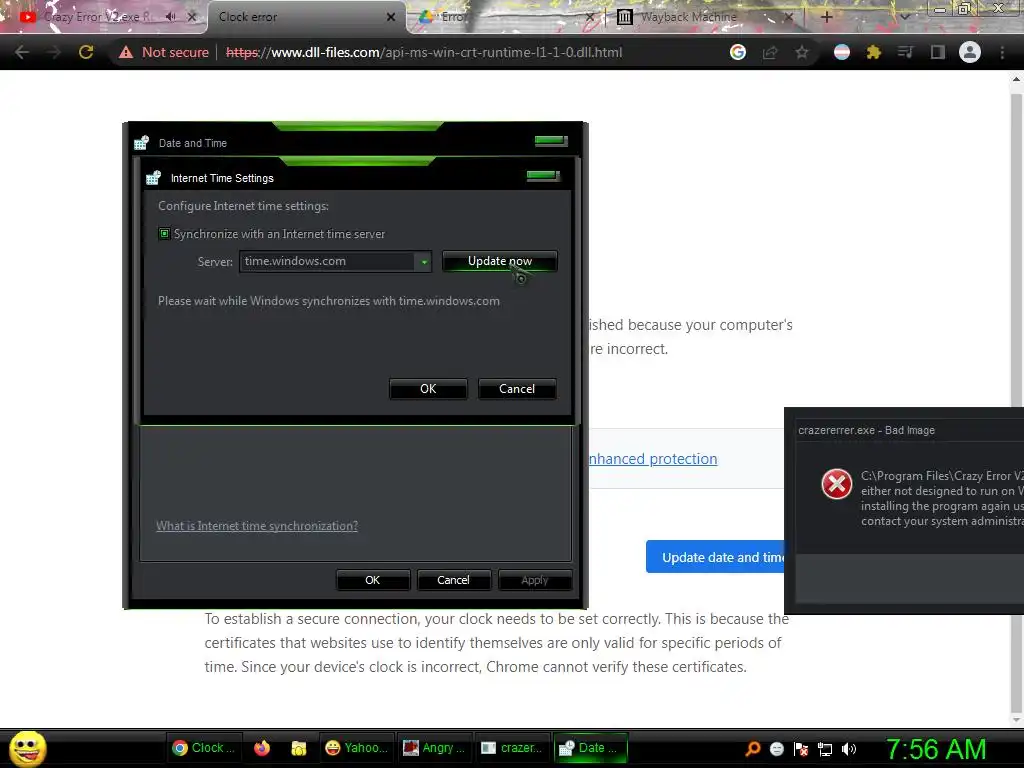Close the Clock error tab
This screenshot has height=768, width=1024.
(x=391, y=17)
